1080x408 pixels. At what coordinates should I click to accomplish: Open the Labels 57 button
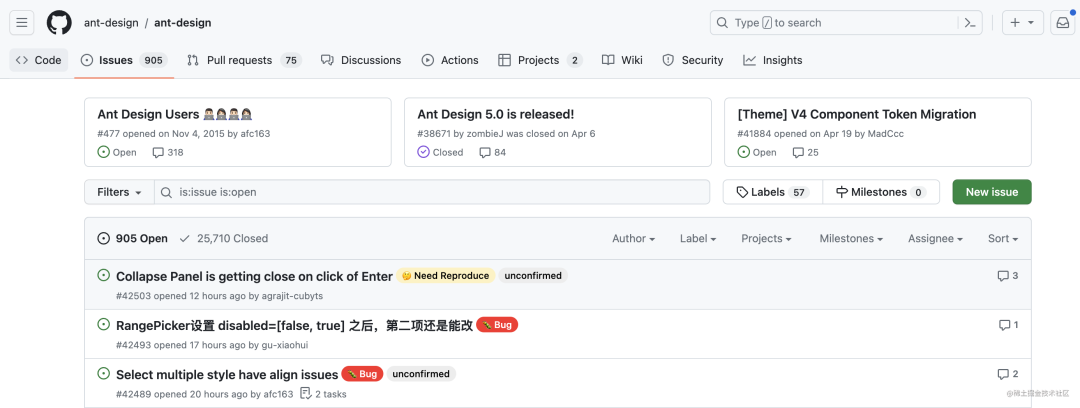773,192
